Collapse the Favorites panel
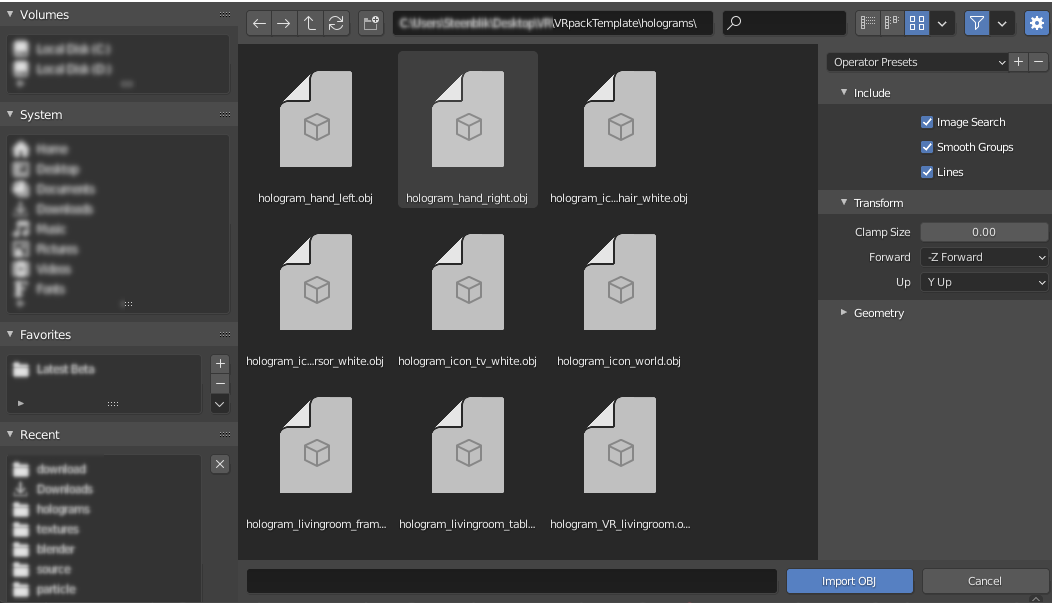Screen dimensions: 1052x603 10,334
